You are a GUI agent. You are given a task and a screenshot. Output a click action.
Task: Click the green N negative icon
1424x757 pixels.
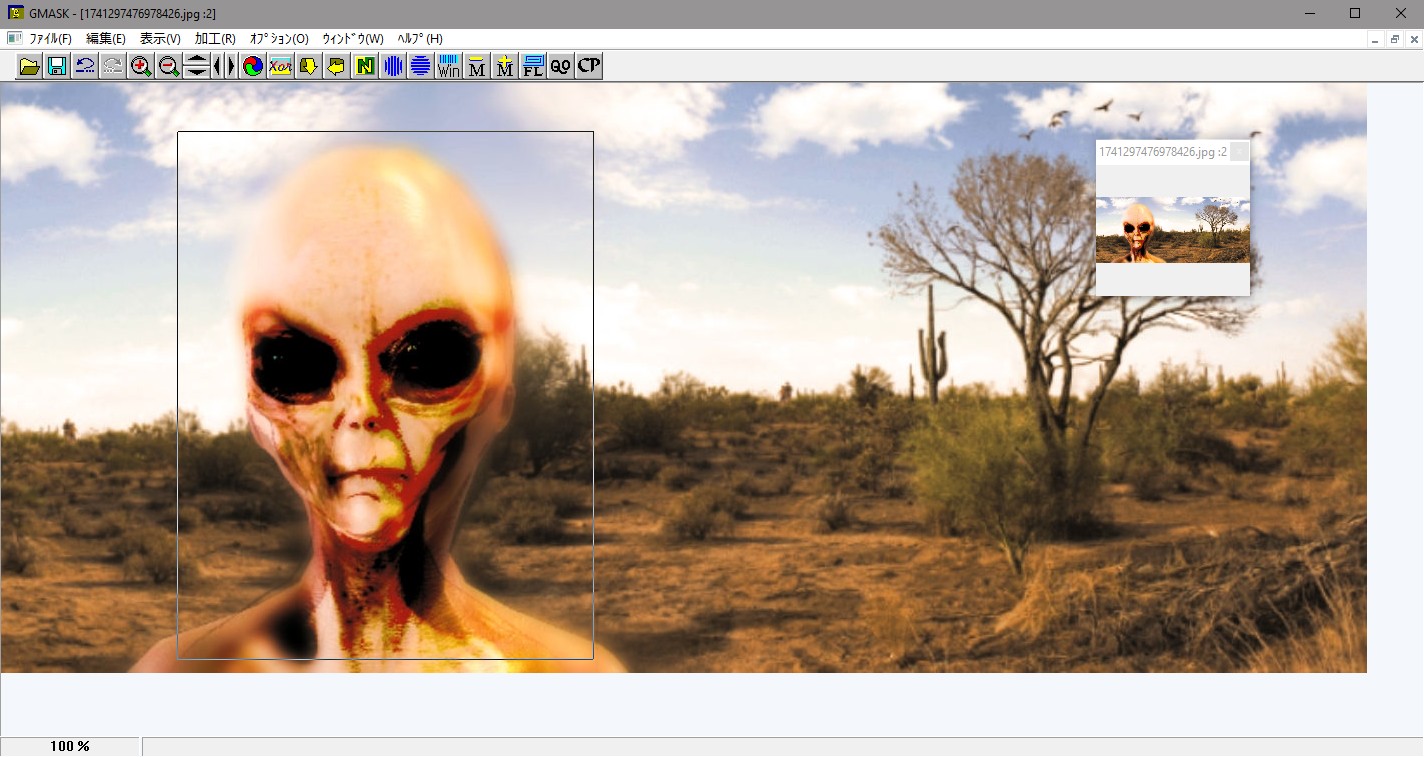click(365, 66)
